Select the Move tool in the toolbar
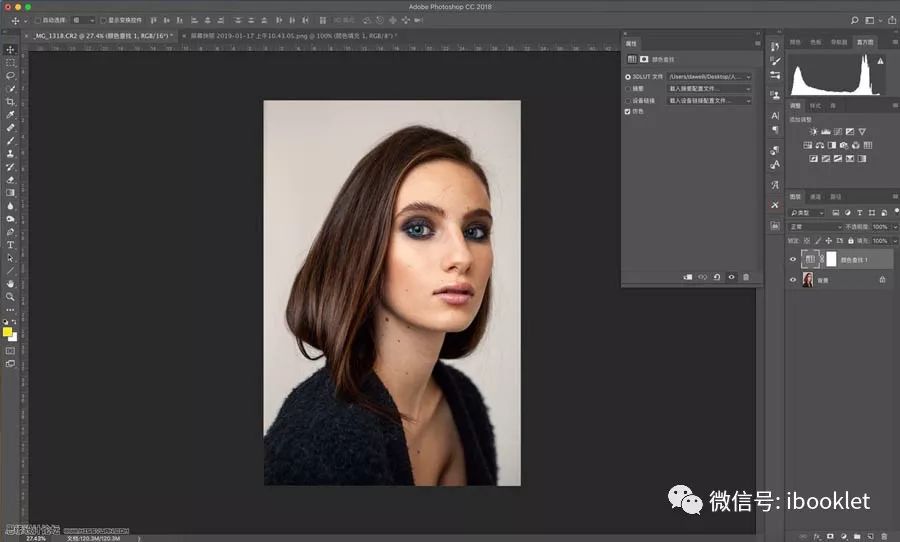900x542 pixels. 11,49
